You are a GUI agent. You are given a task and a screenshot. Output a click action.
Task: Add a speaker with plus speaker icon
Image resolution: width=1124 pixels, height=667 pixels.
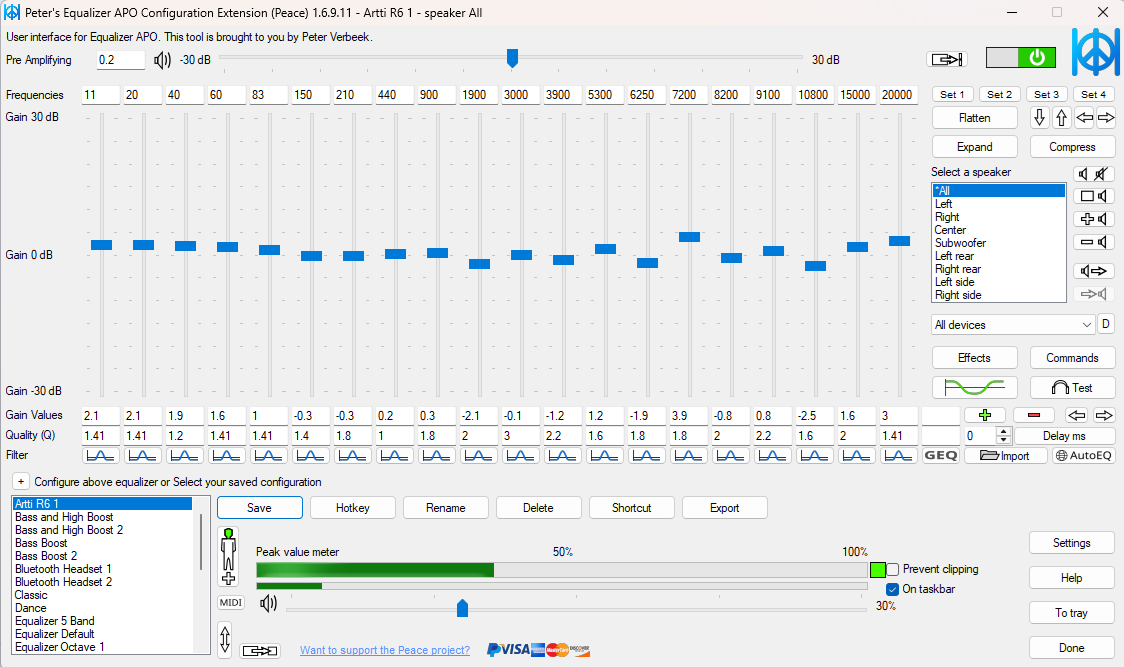[x=1094, y=219]
